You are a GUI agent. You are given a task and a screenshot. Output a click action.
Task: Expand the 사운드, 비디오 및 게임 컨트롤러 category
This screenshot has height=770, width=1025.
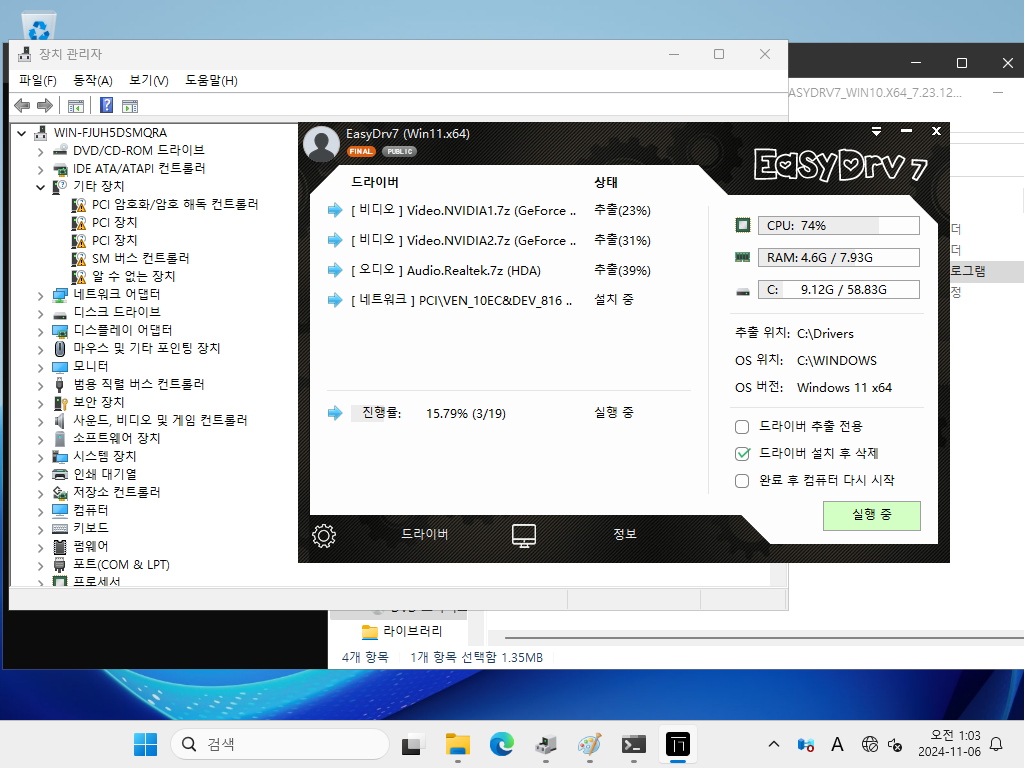click(41, 422)
